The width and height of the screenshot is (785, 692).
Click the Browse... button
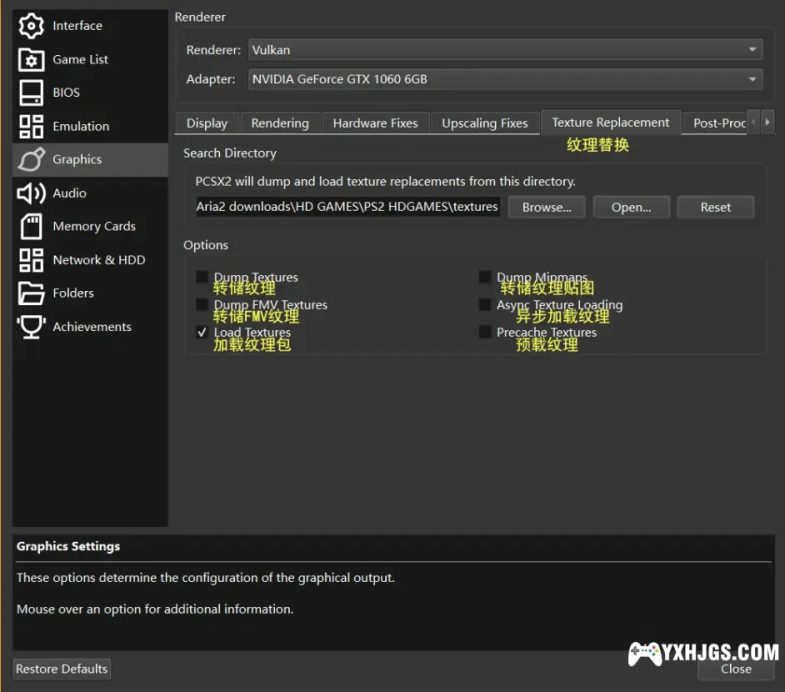[x=546, y=207]
